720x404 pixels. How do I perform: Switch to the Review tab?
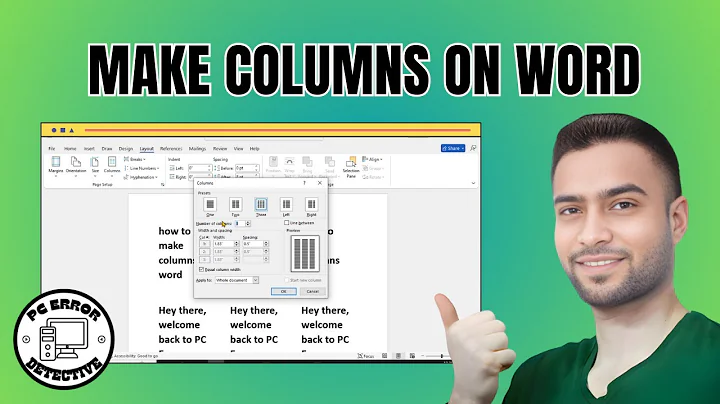[x=220, y=149]
